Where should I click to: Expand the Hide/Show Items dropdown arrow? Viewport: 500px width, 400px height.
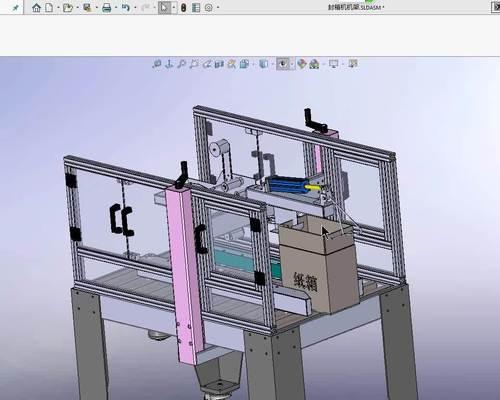(x=293, y=64)
